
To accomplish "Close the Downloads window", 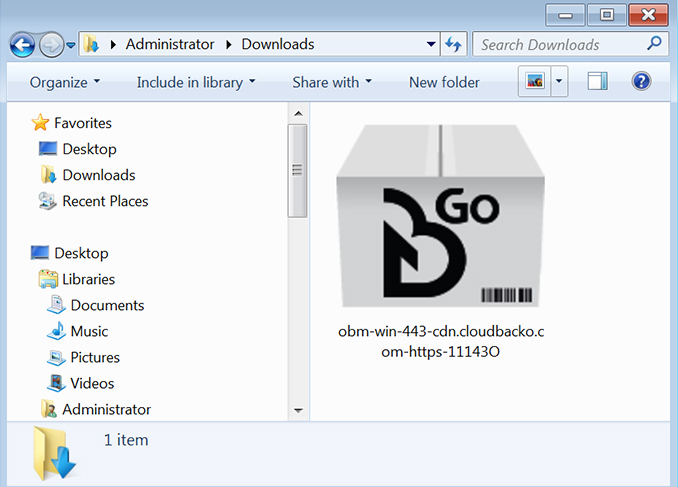I will coord(649,15).
